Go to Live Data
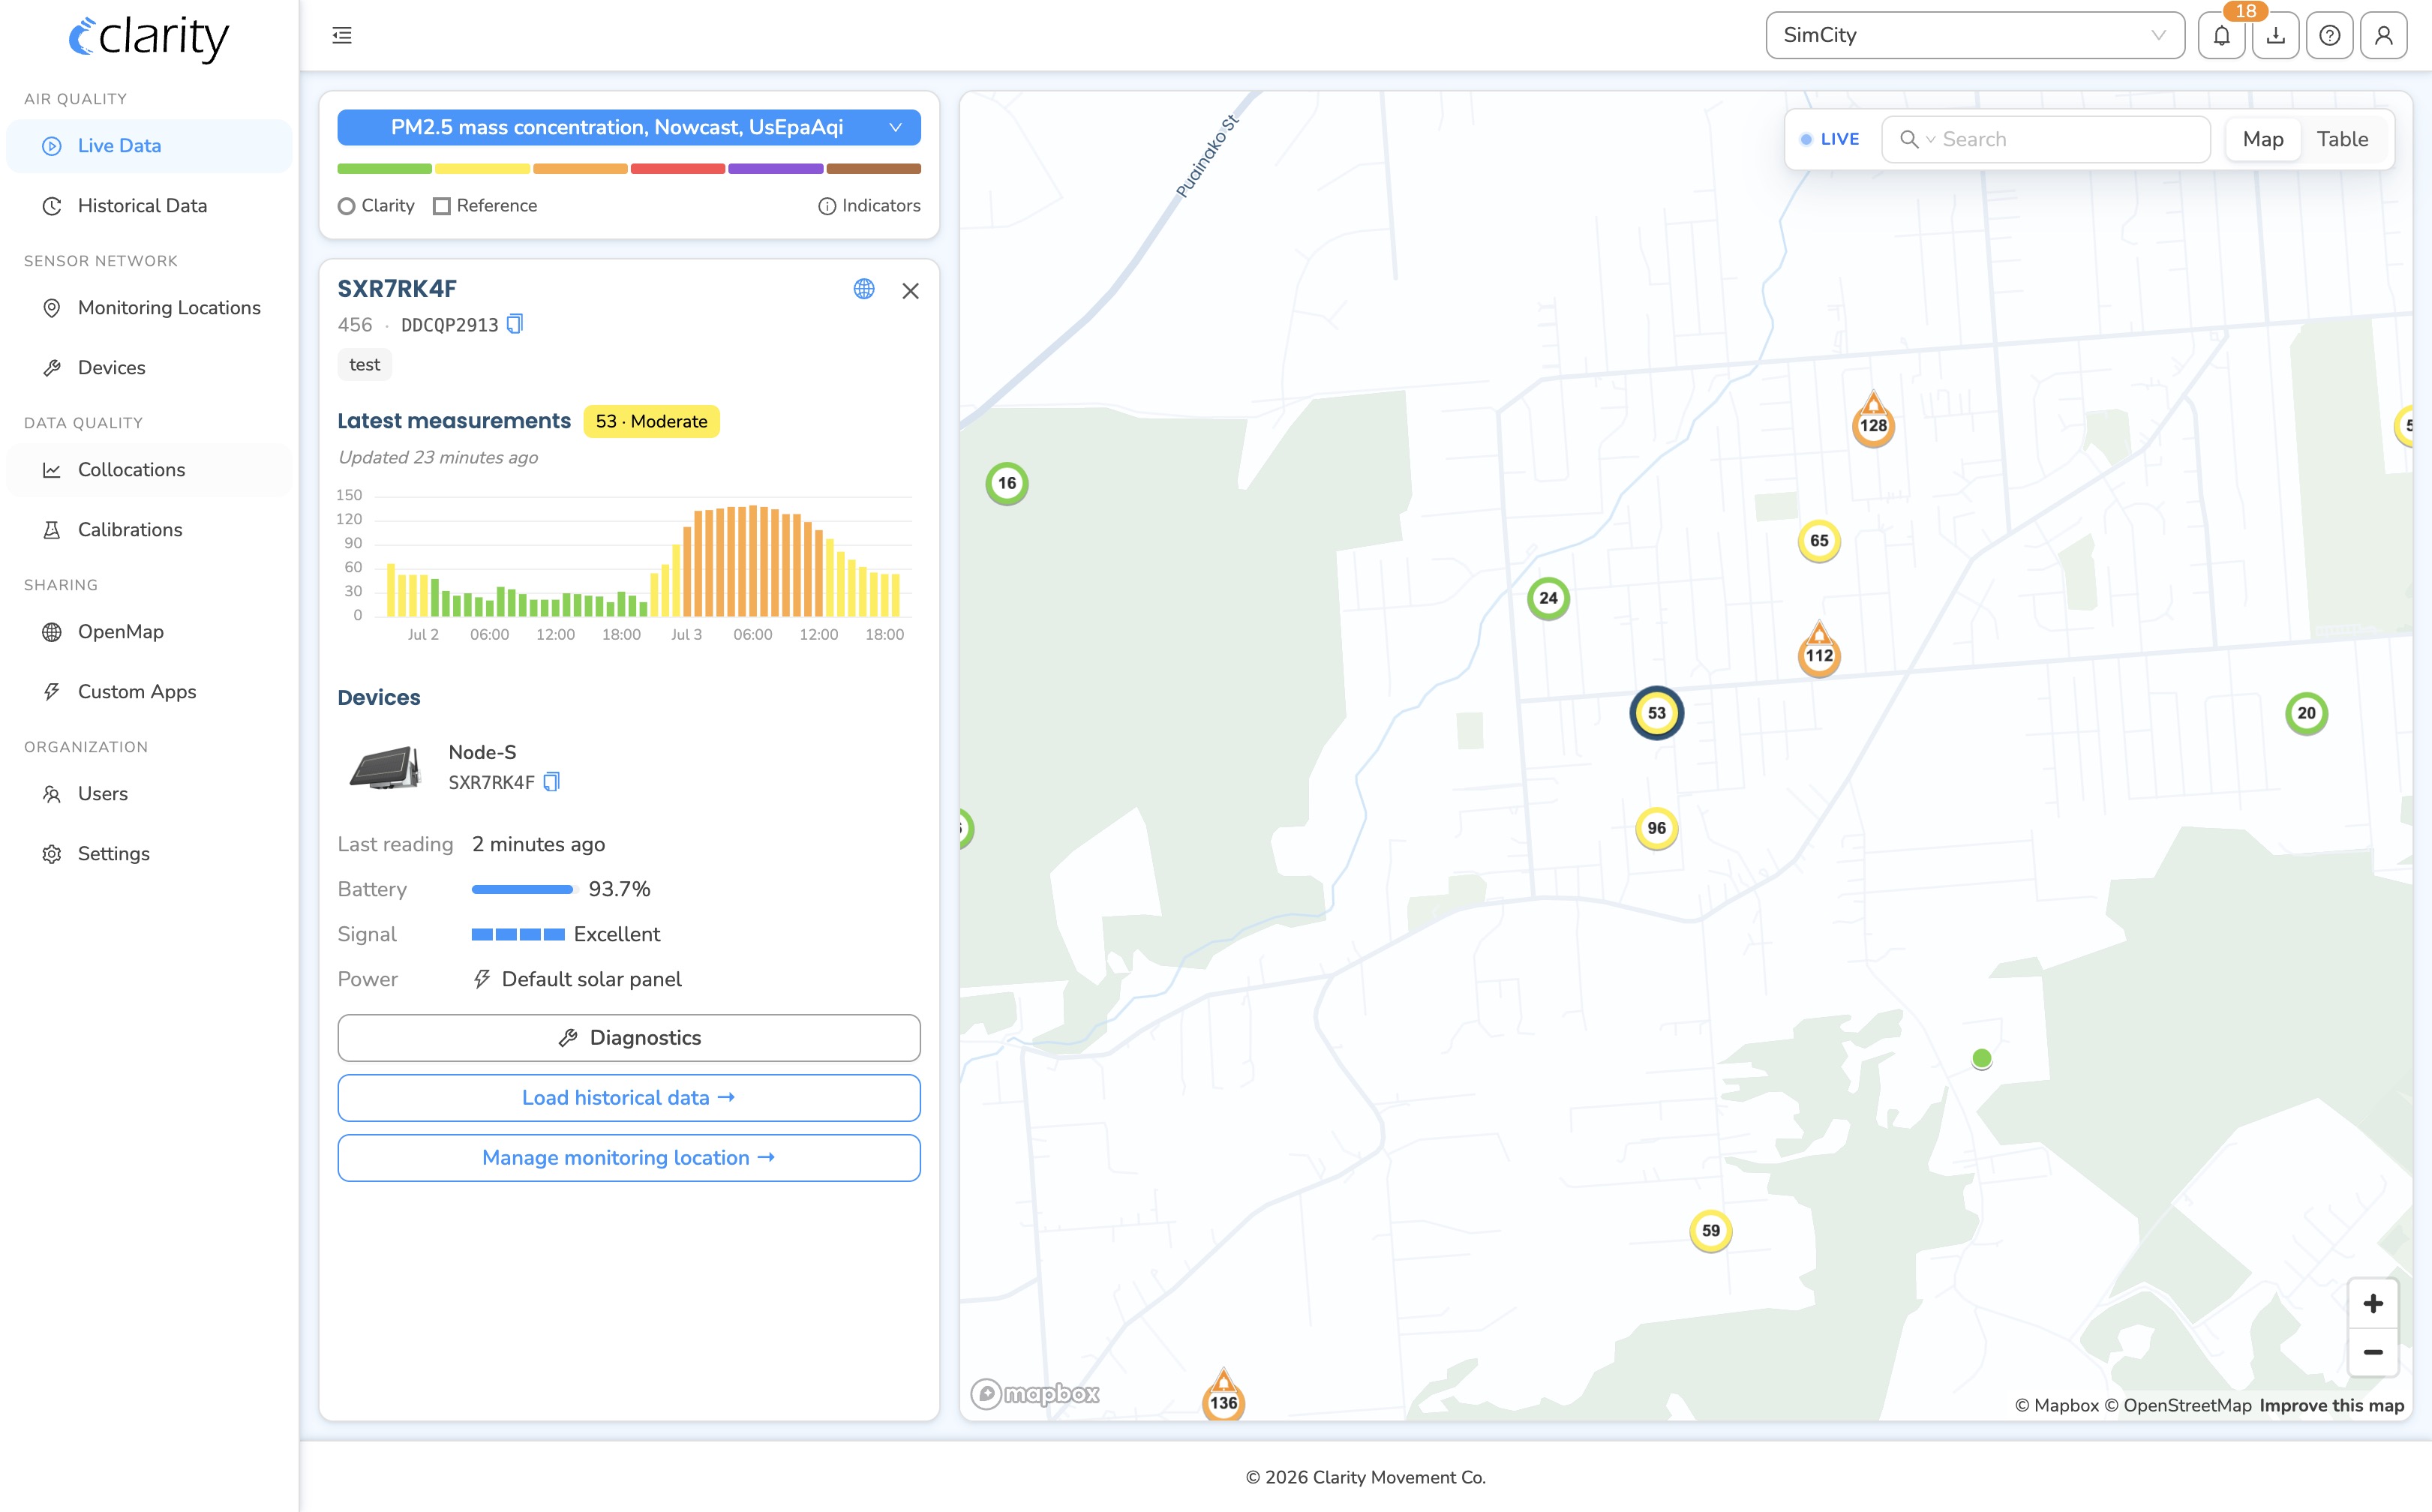 (149, 146)
